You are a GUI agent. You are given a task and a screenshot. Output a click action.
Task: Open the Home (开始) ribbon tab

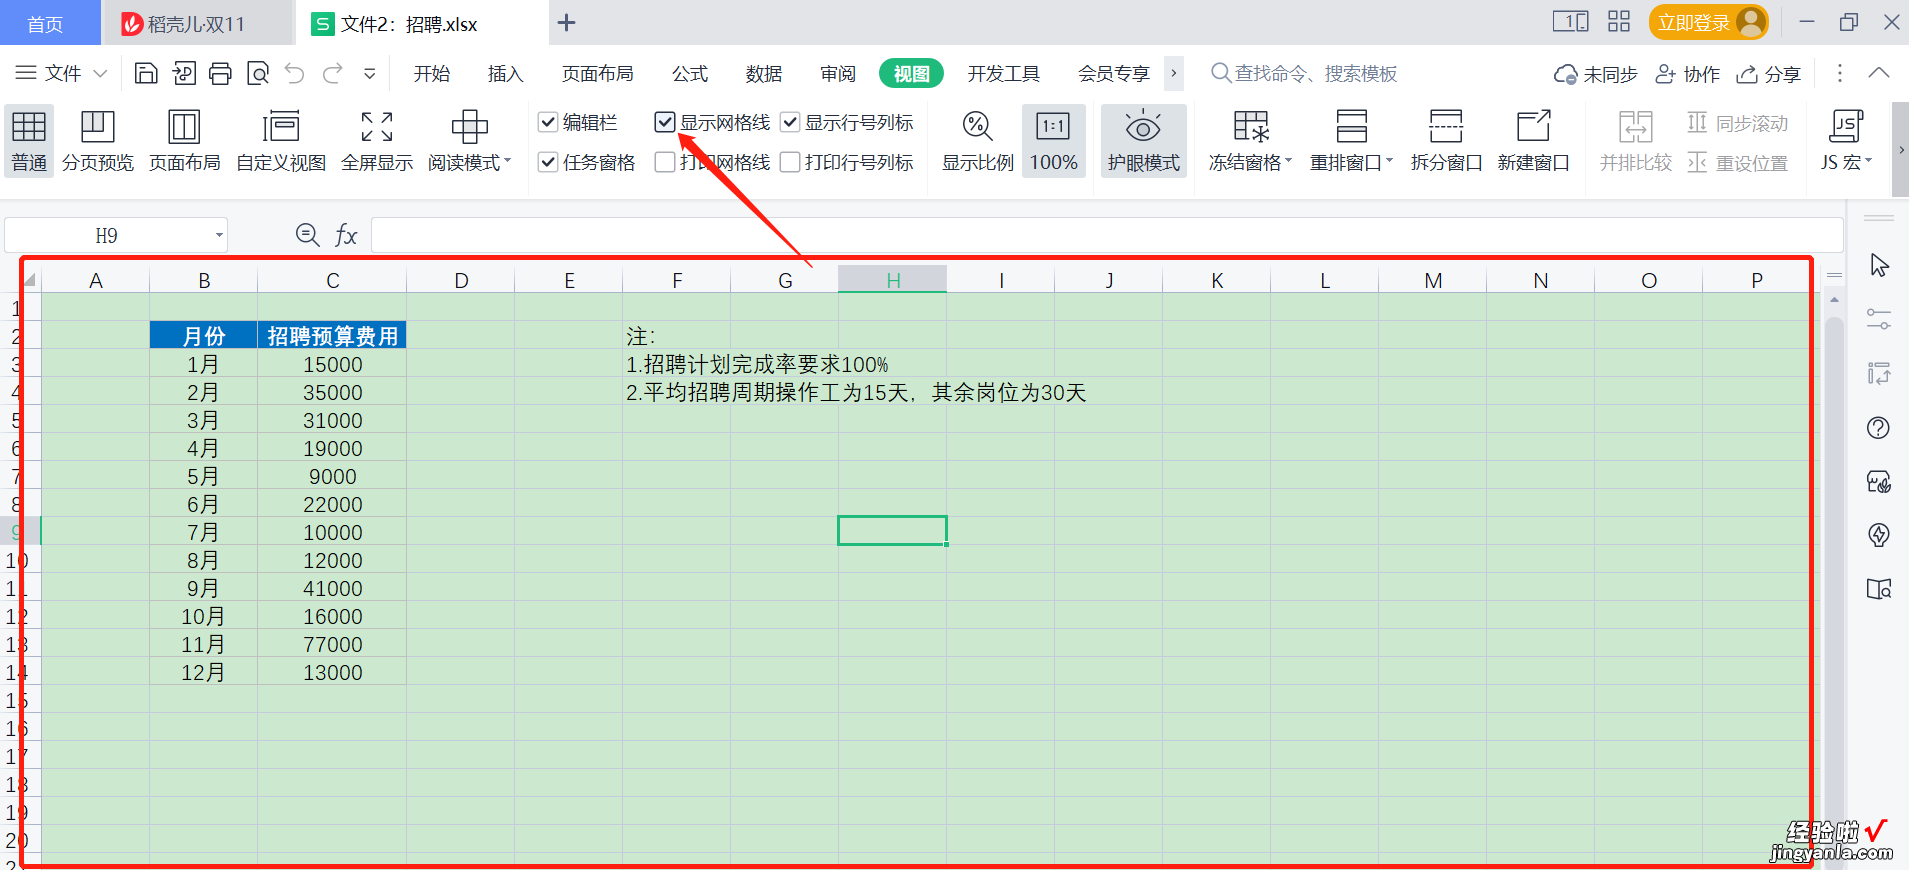[x=432, y=73]
